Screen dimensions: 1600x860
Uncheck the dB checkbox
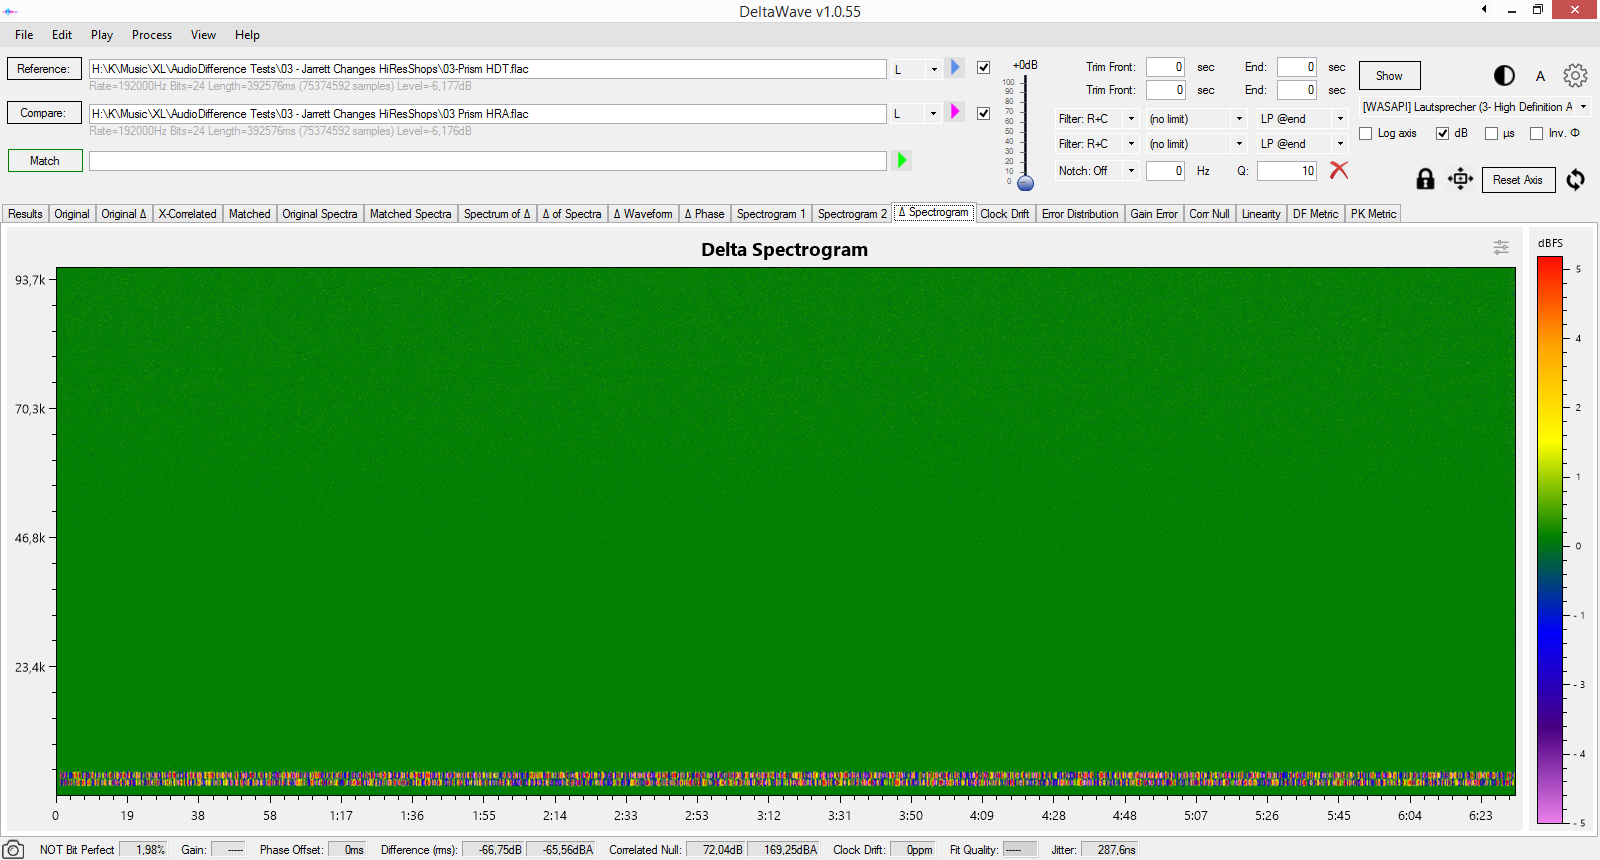click(x=1442, y=133)
